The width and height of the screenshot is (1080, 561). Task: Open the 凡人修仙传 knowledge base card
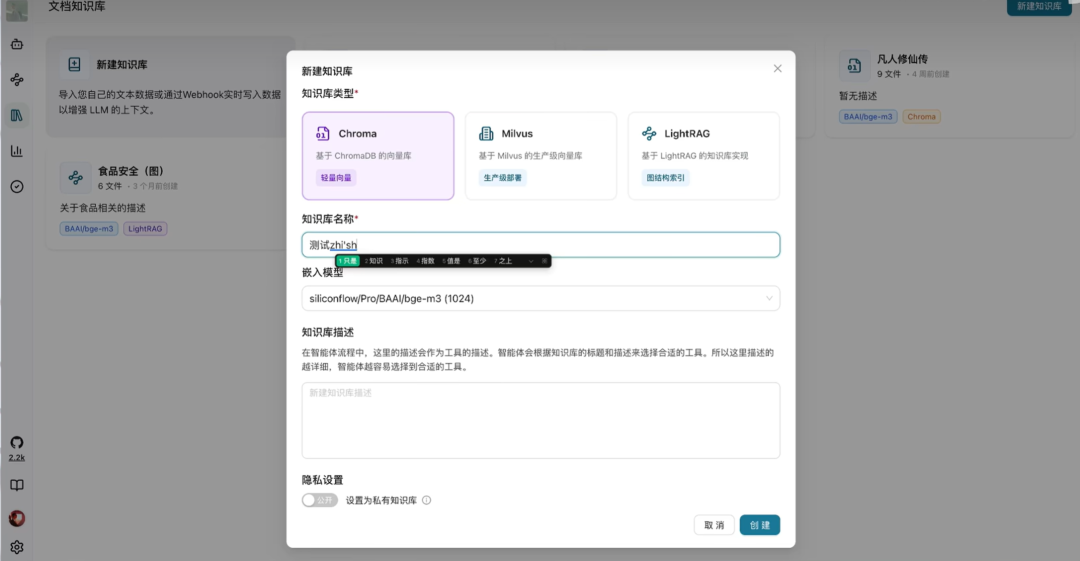click(x=951, y=86)
